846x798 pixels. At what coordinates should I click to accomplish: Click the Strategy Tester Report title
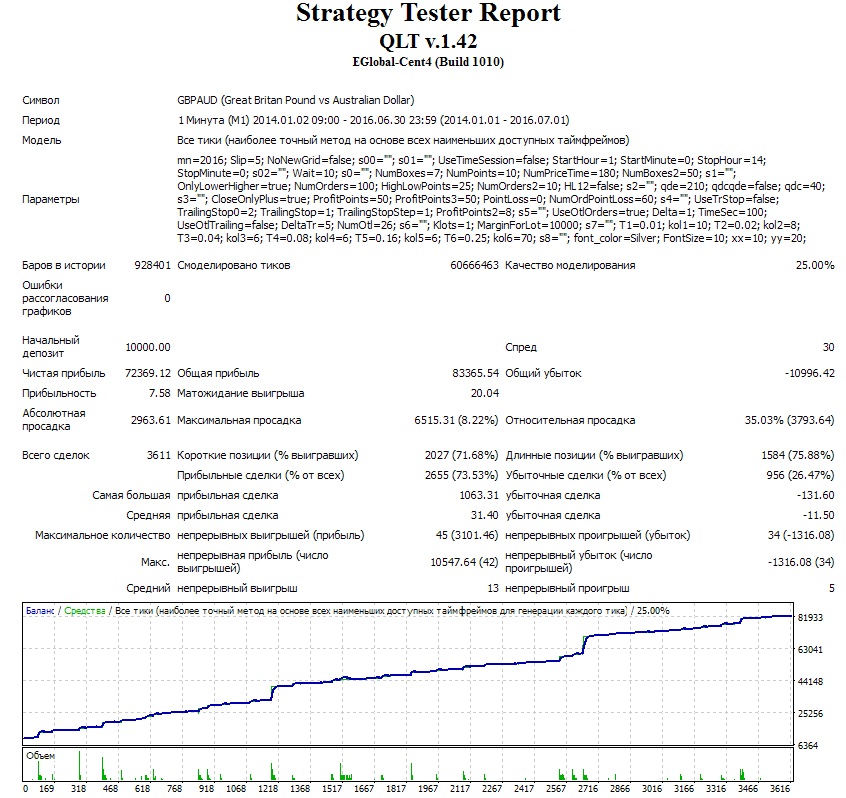click(x=428, y=14)
